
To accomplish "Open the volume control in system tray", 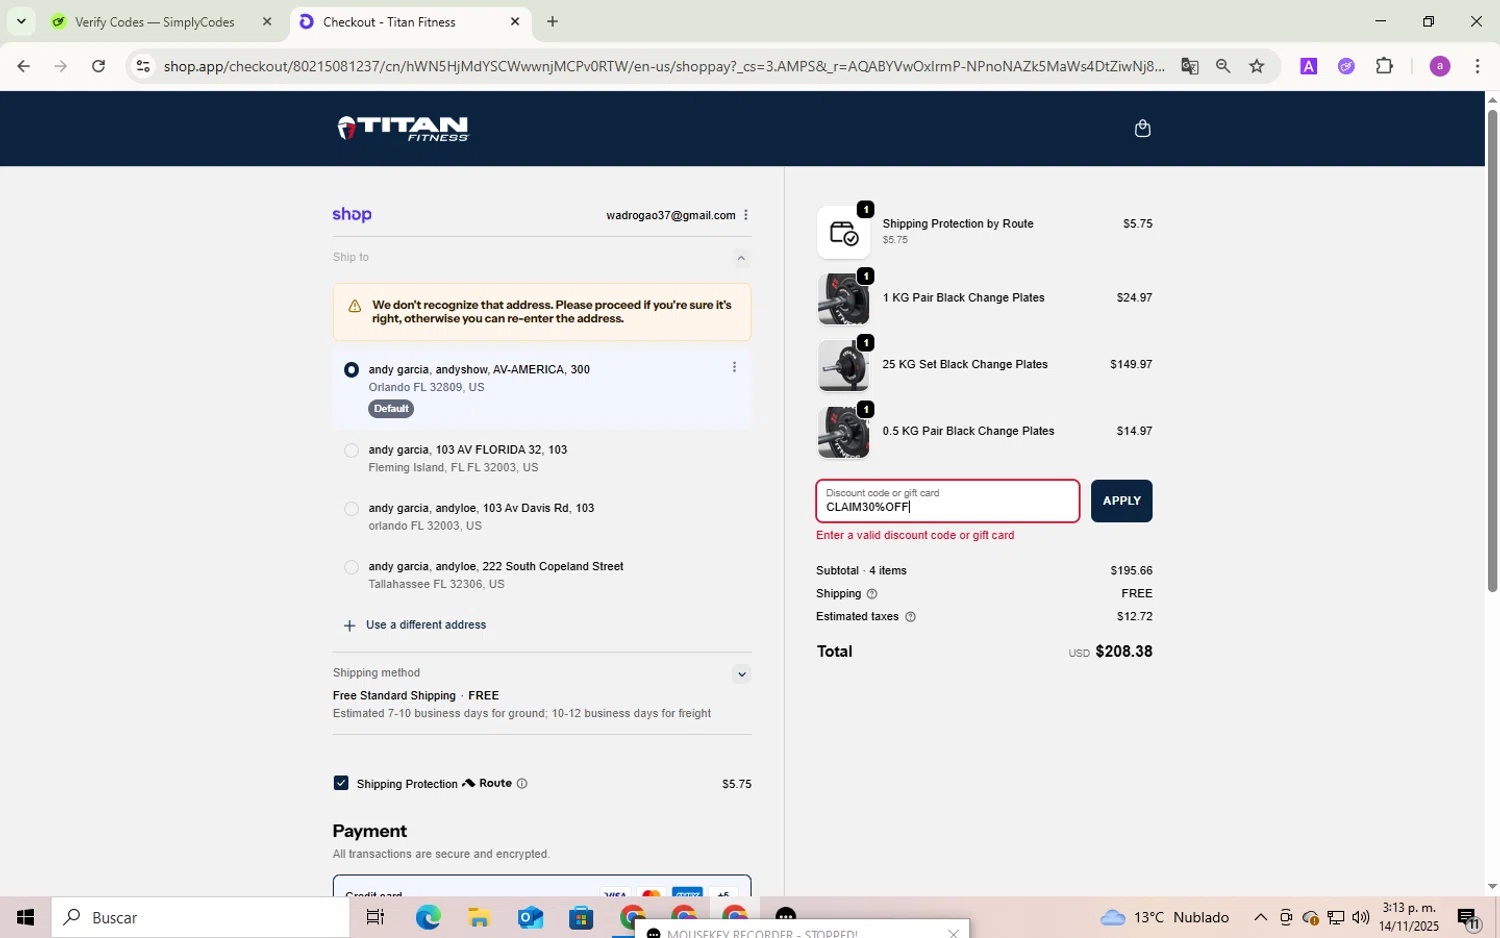I will (1360, 917).
